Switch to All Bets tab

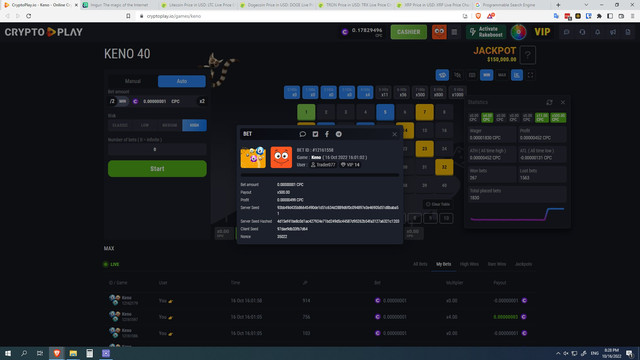pos(420,264)
